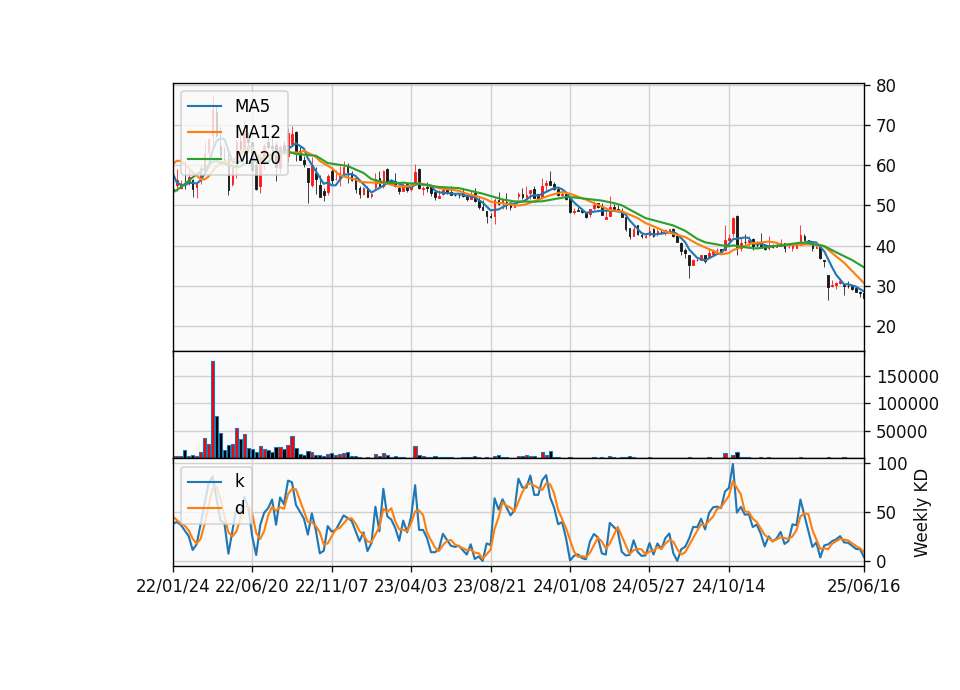This screenshot has width=960, height=690.
Task: Click the 23/08/21 date label
Action: (x=490, y=586)
